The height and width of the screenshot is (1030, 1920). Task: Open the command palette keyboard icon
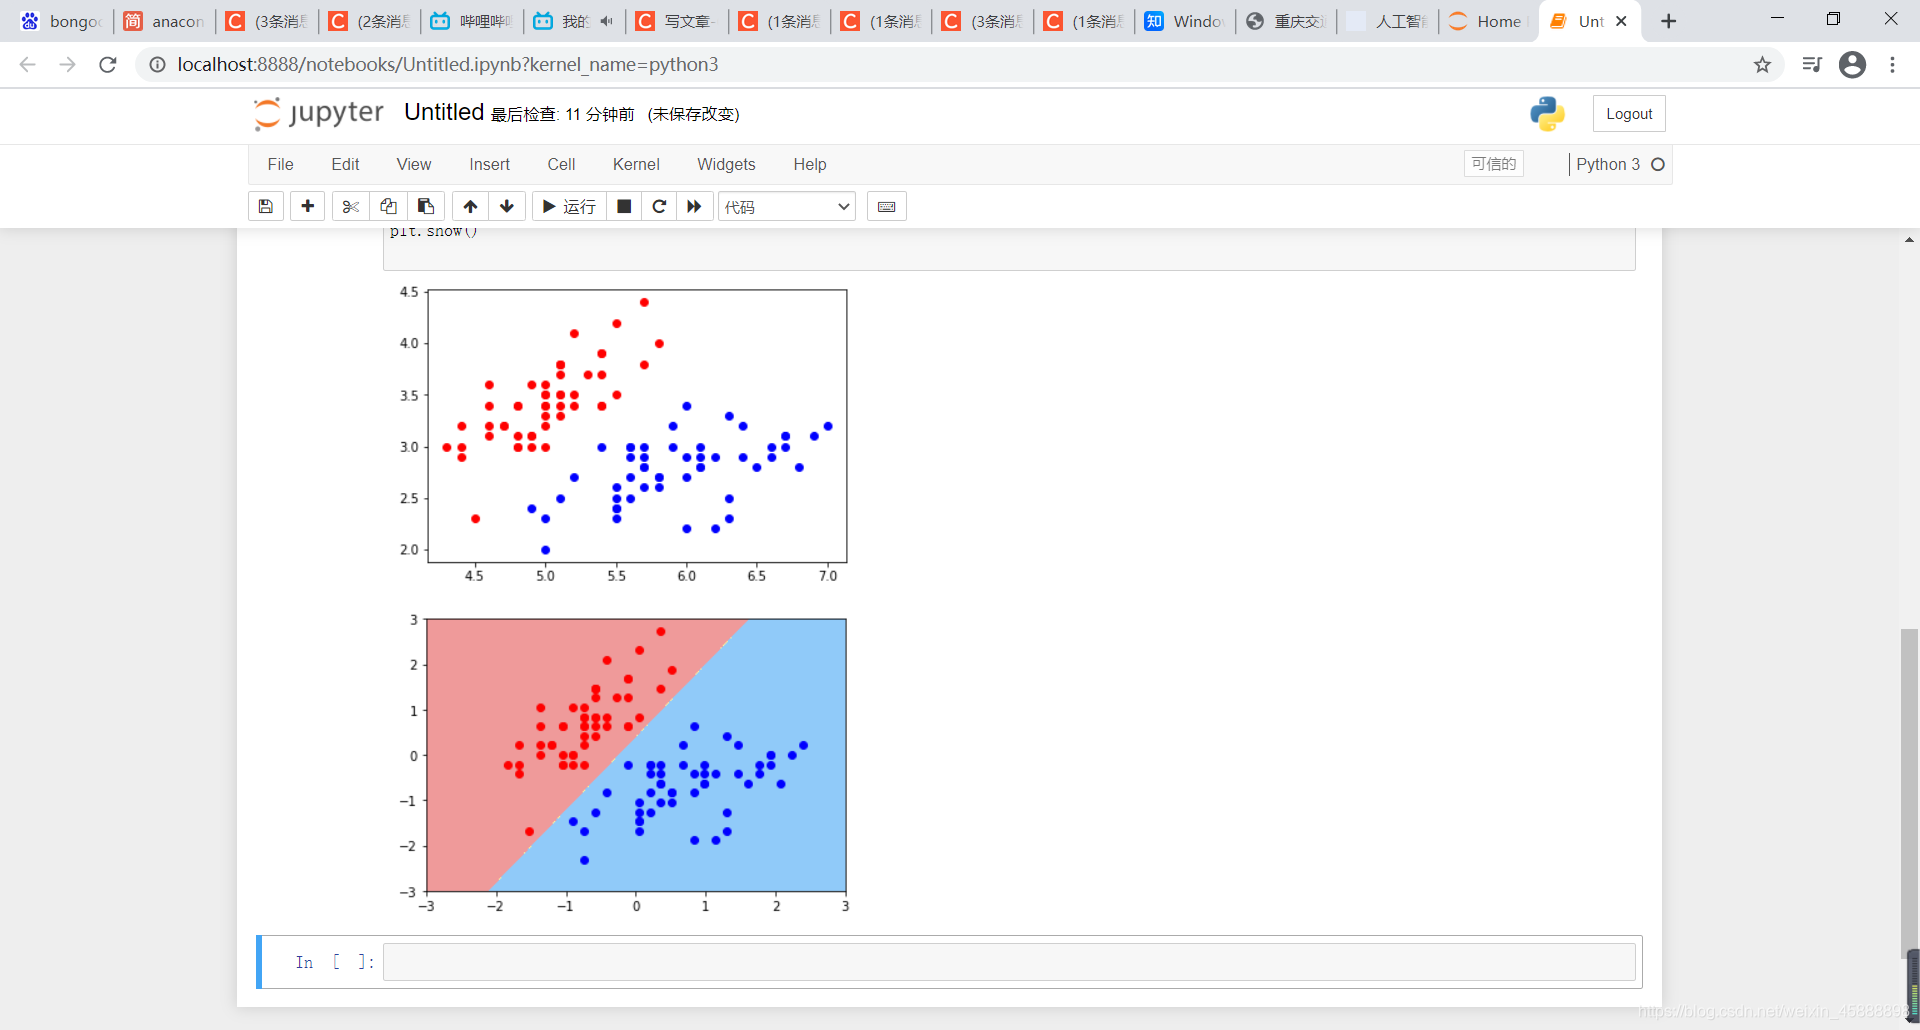pos(886,206)
